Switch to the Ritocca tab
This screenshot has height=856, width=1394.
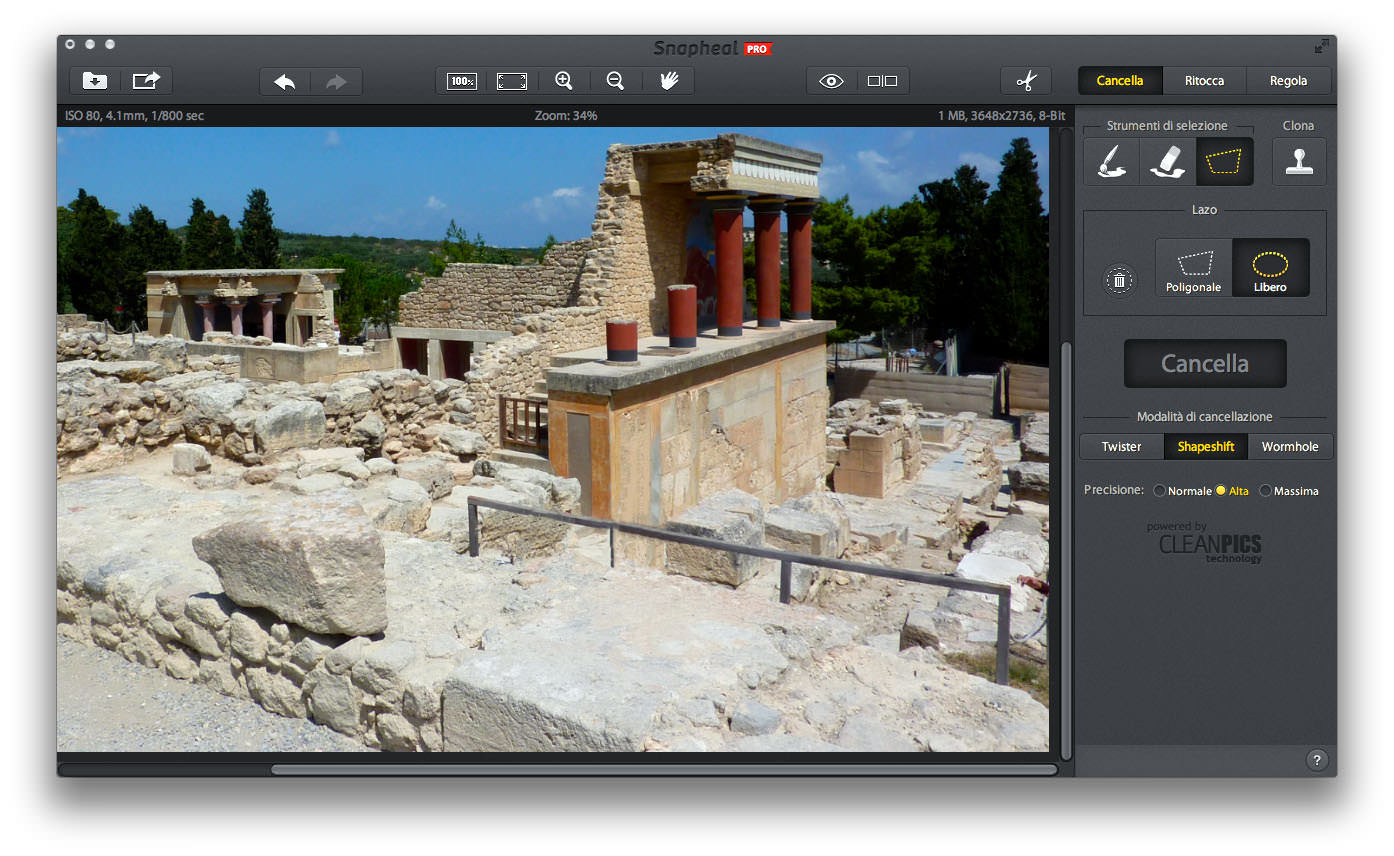click(x=1204, y=81)
